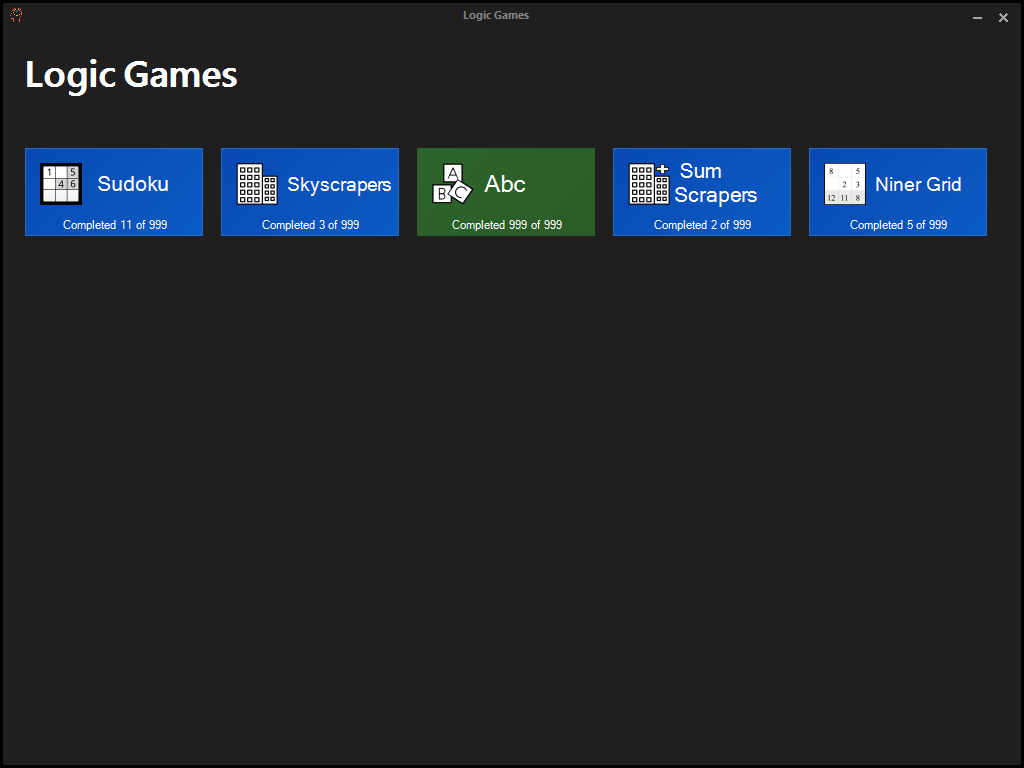The image size is (1024, 768).
Task: Open the Sudoku game title
Action: pyautogui.click(x=133, y=184)
